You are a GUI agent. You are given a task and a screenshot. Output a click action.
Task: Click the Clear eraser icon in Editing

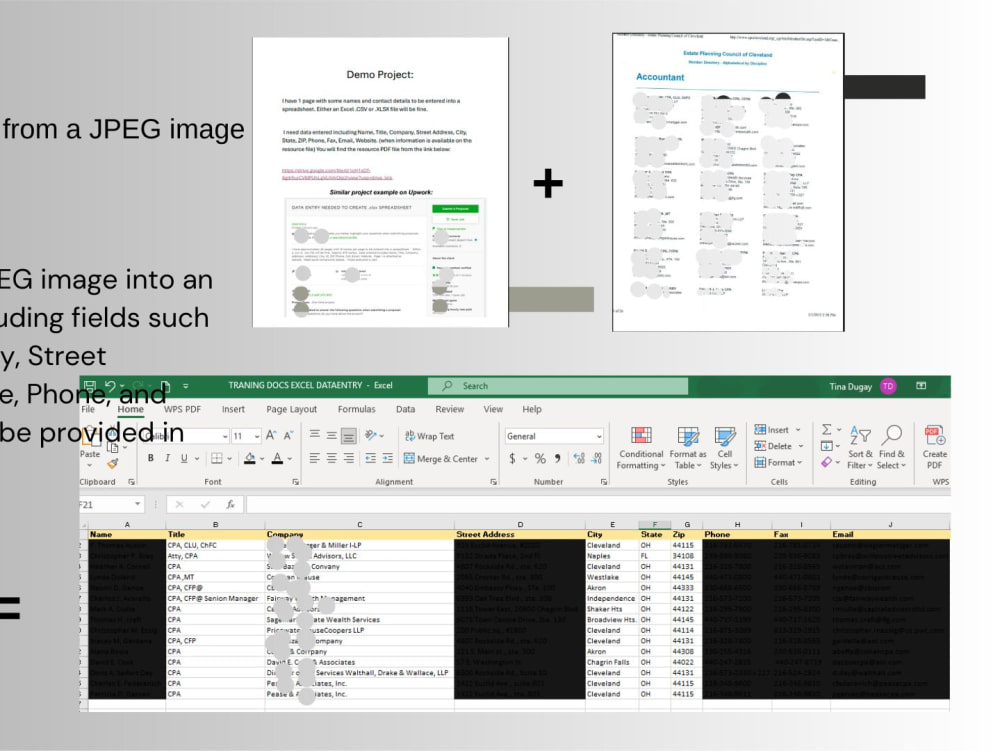pyautogui.click(x=827, y=462)
